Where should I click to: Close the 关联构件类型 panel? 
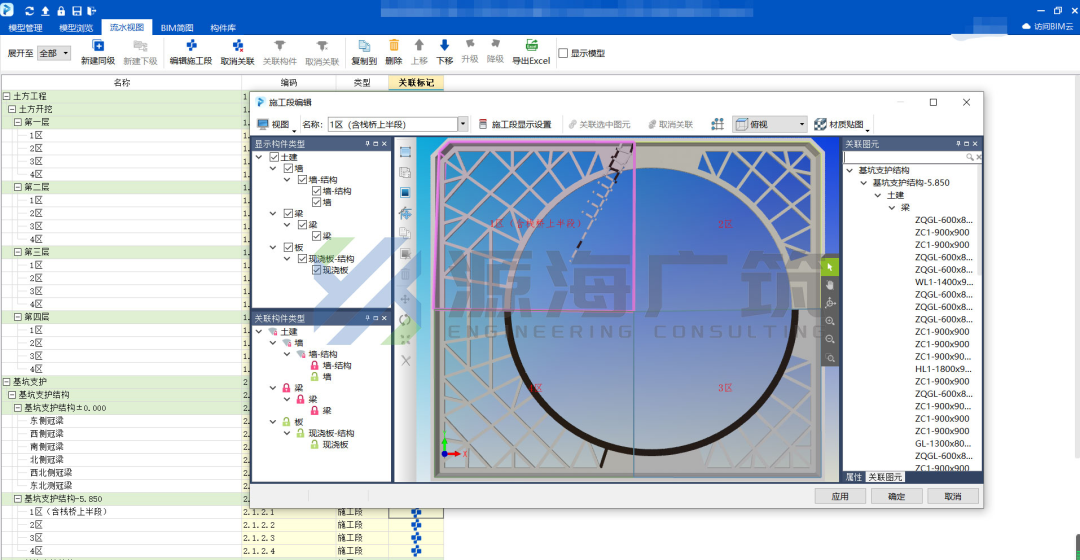(x=384, y=318)
